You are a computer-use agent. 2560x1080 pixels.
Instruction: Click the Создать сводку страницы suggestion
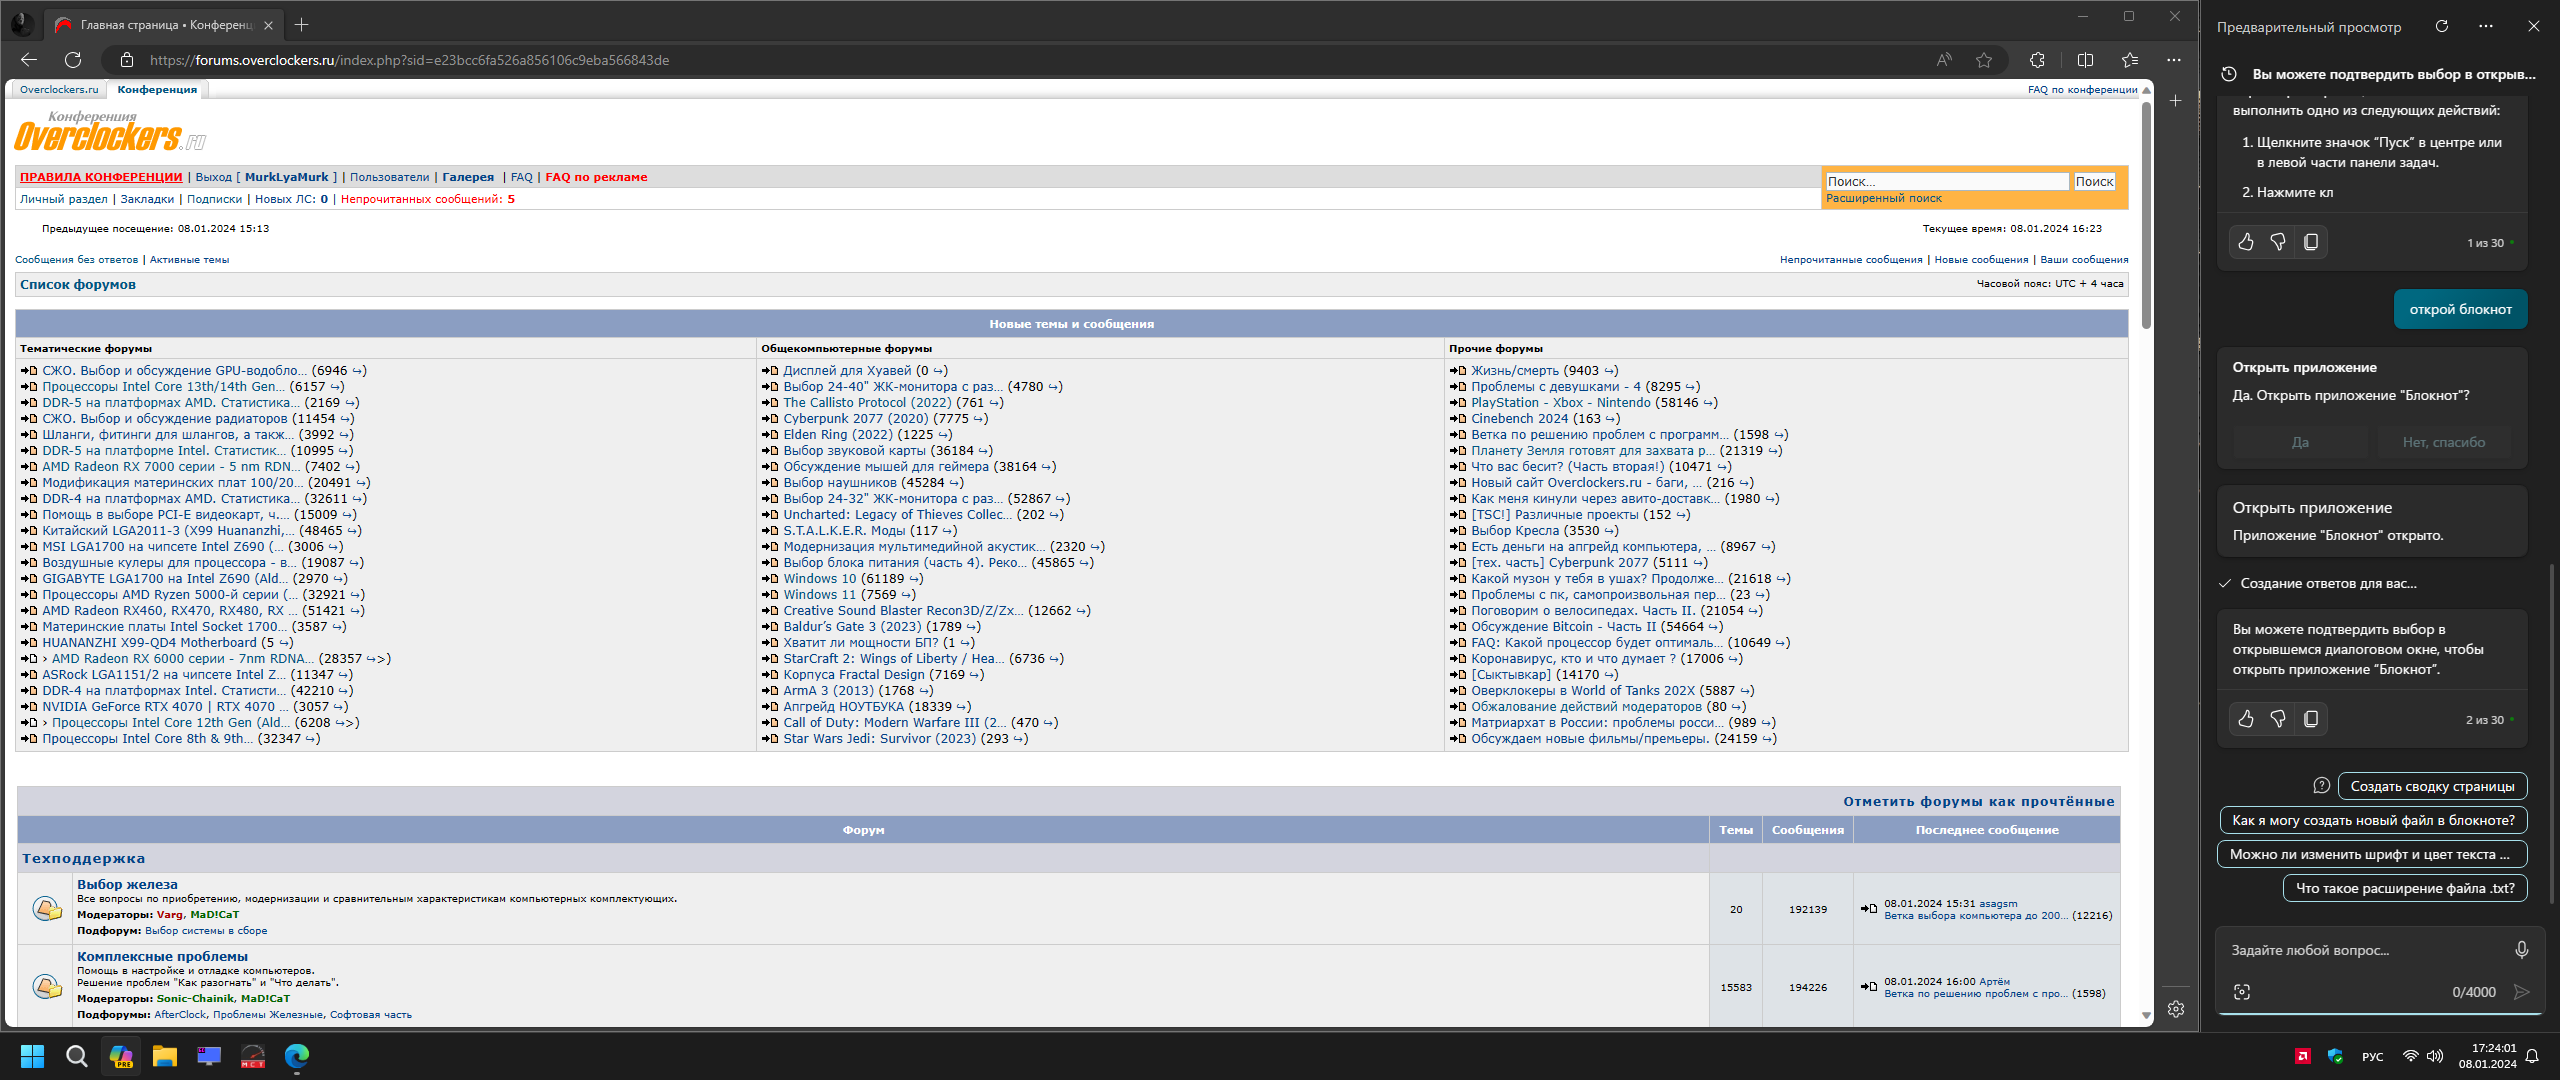pos(2432,786)
